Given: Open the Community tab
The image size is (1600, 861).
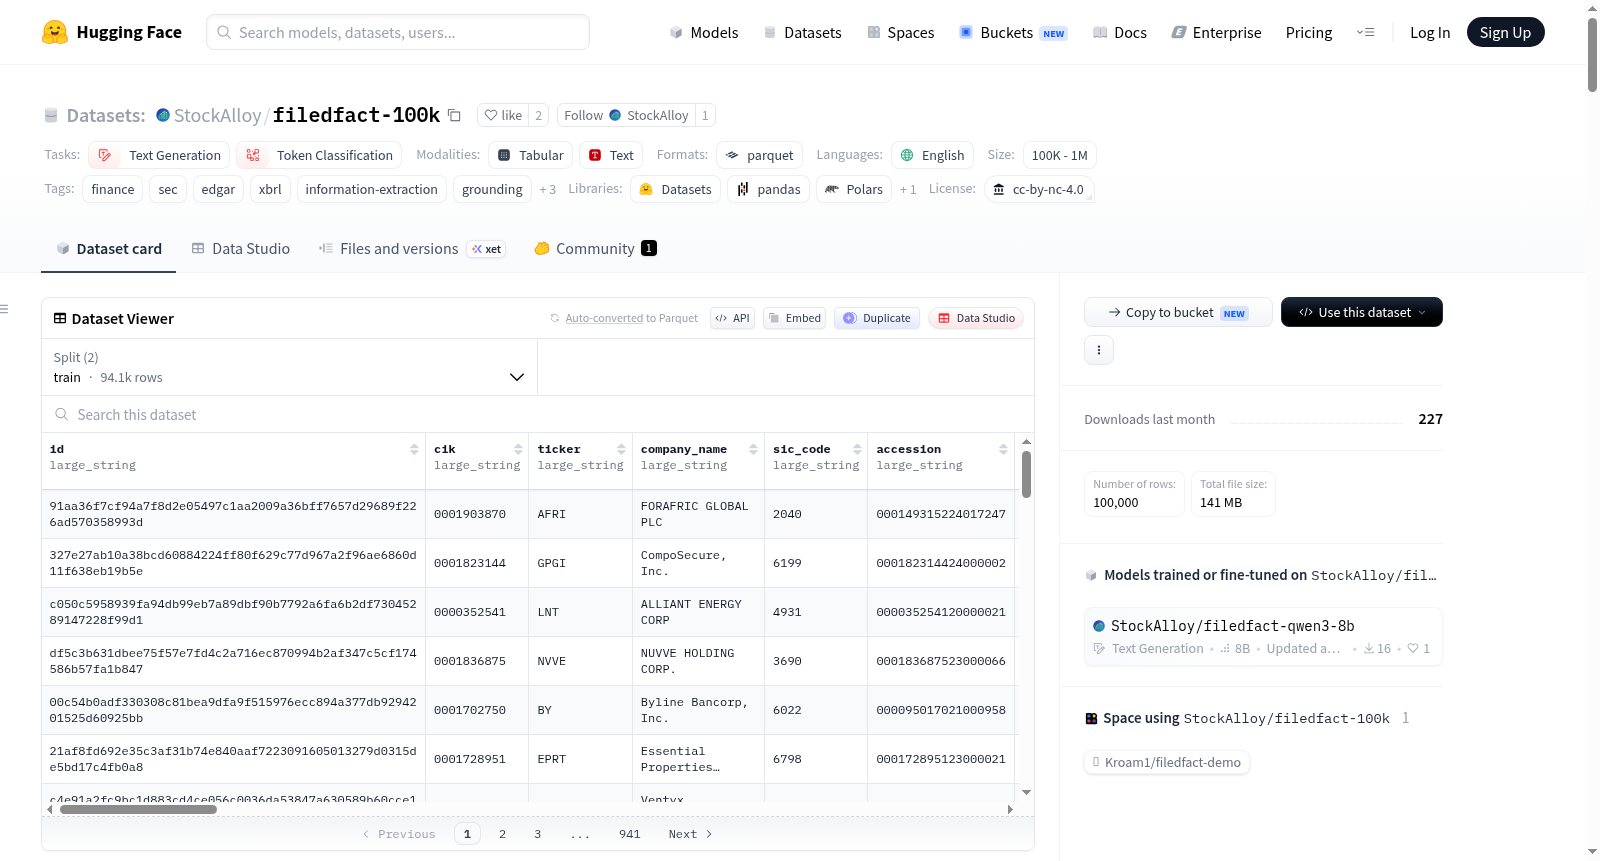Looking at the screenshot, I should tap(596, 249).
